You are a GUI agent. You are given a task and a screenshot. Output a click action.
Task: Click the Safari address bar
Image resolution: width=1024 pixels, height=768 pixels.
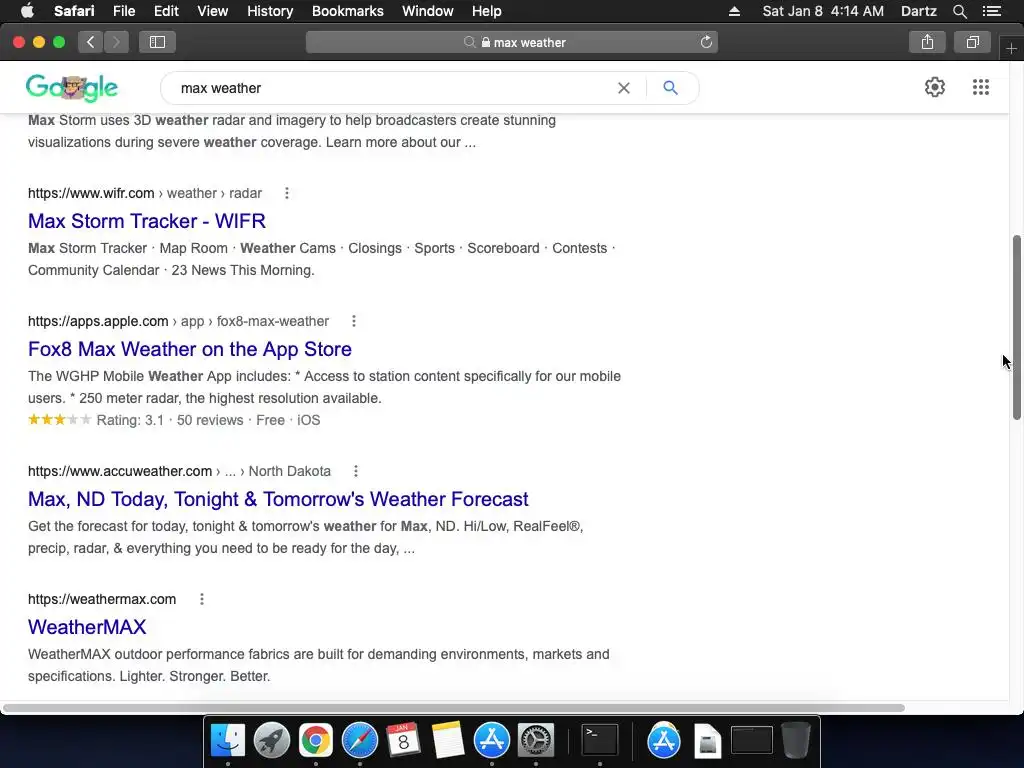(511, 42)
